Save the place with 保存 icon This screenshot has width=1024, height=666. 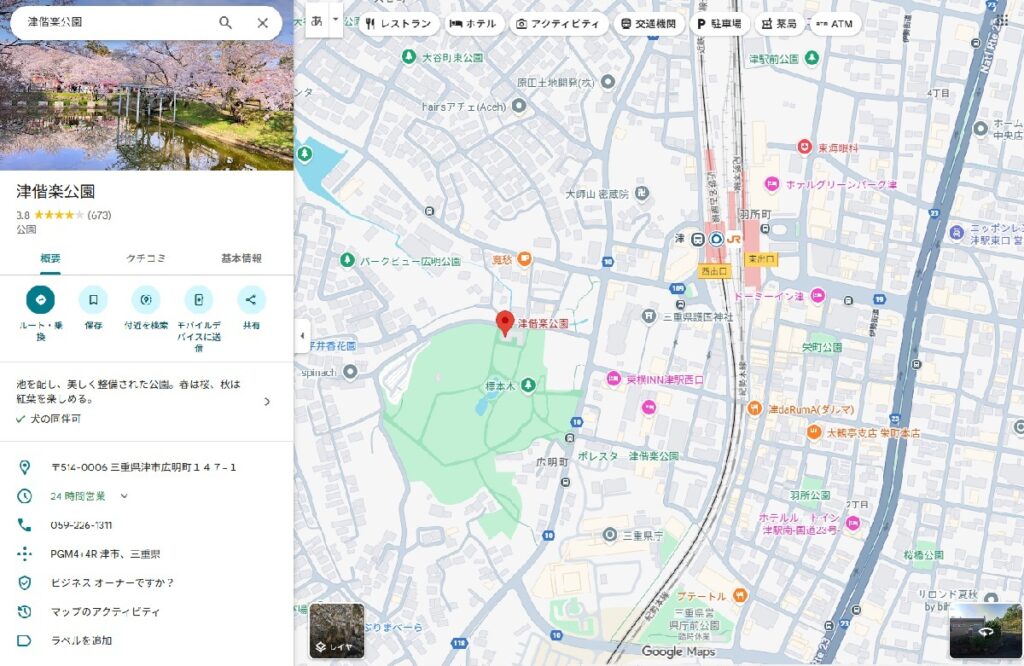tap(93, 299)
